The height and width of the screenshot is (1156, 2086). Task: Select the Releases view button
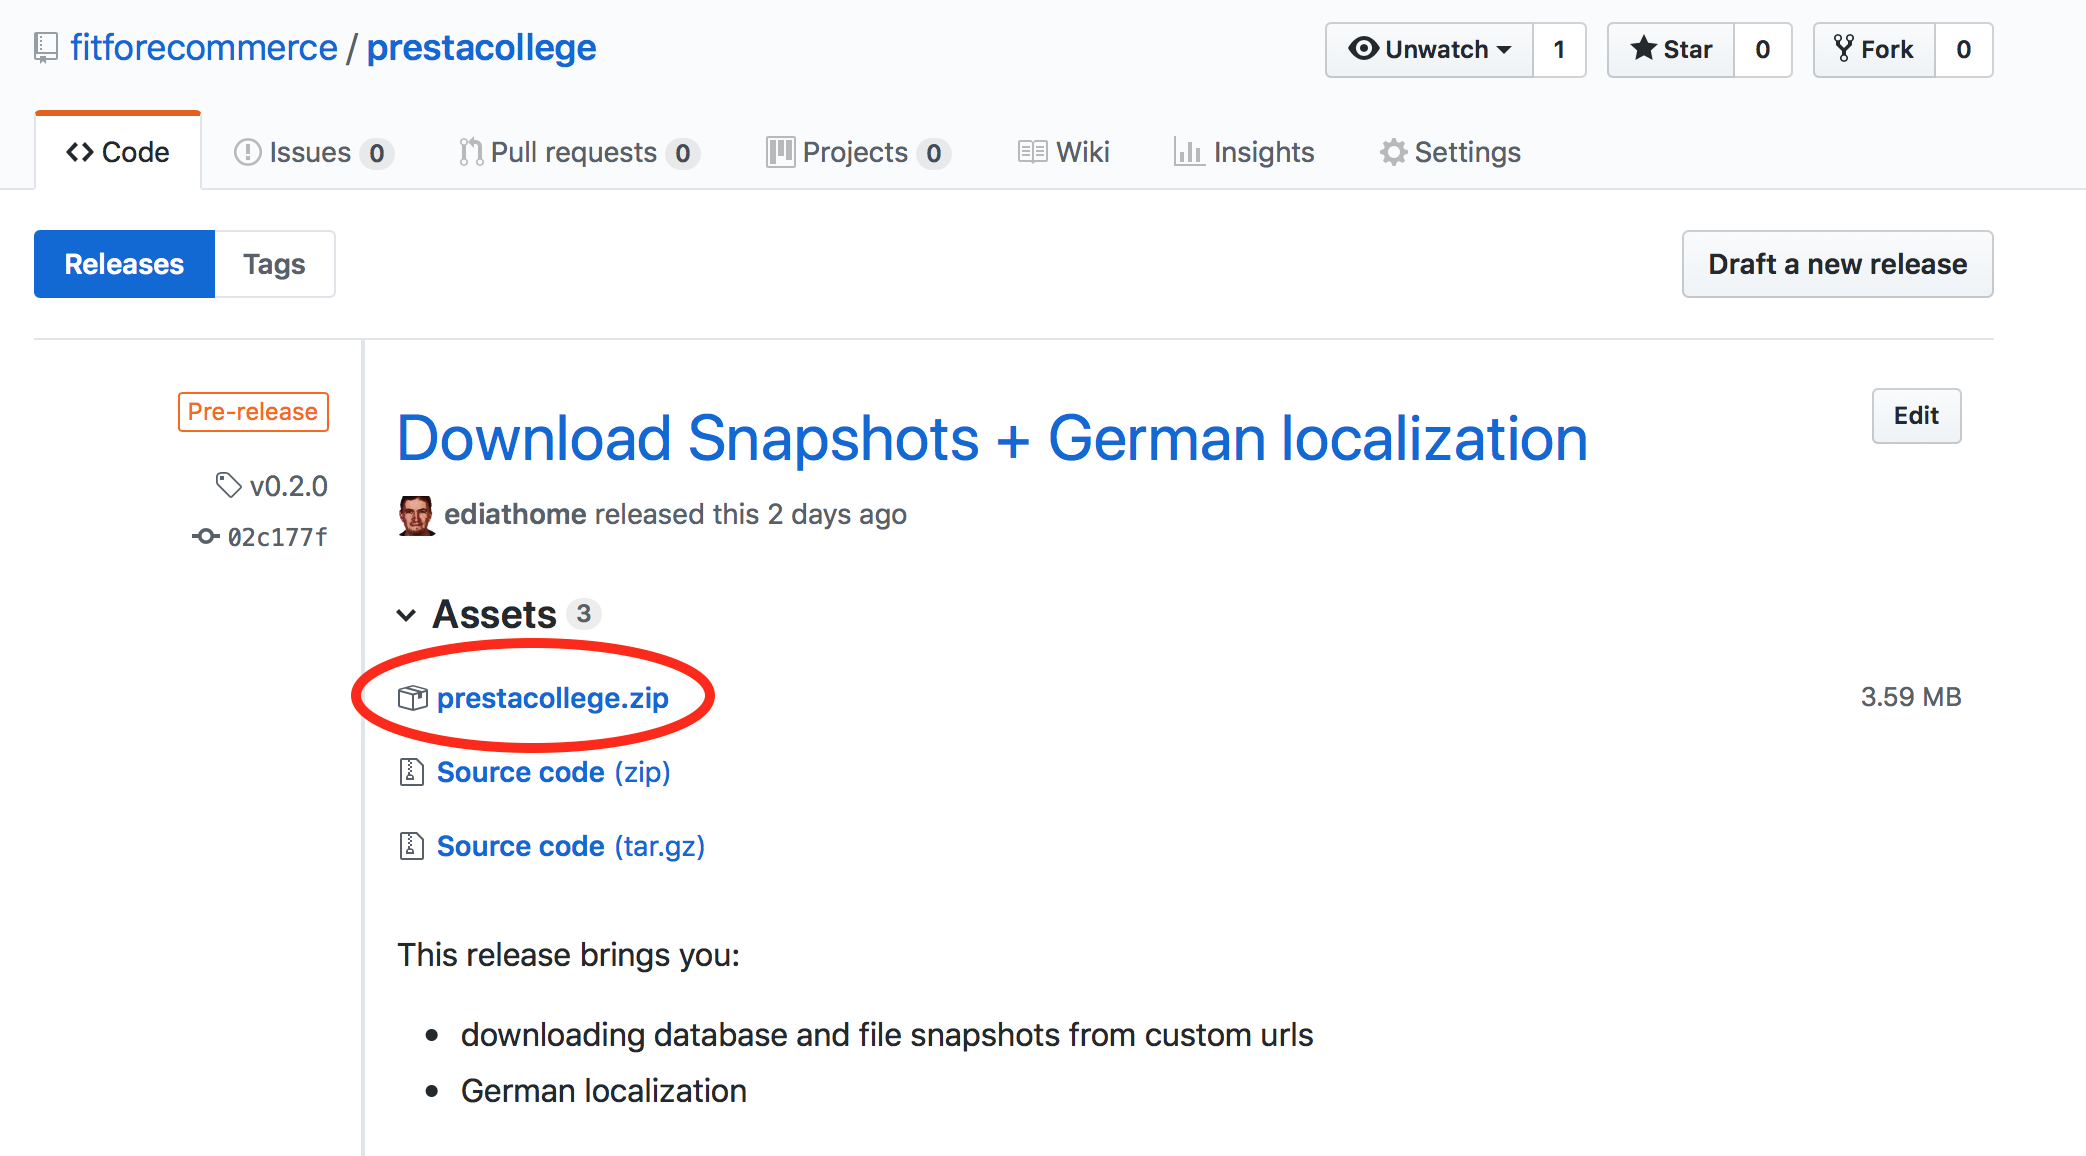coord(124,264)
